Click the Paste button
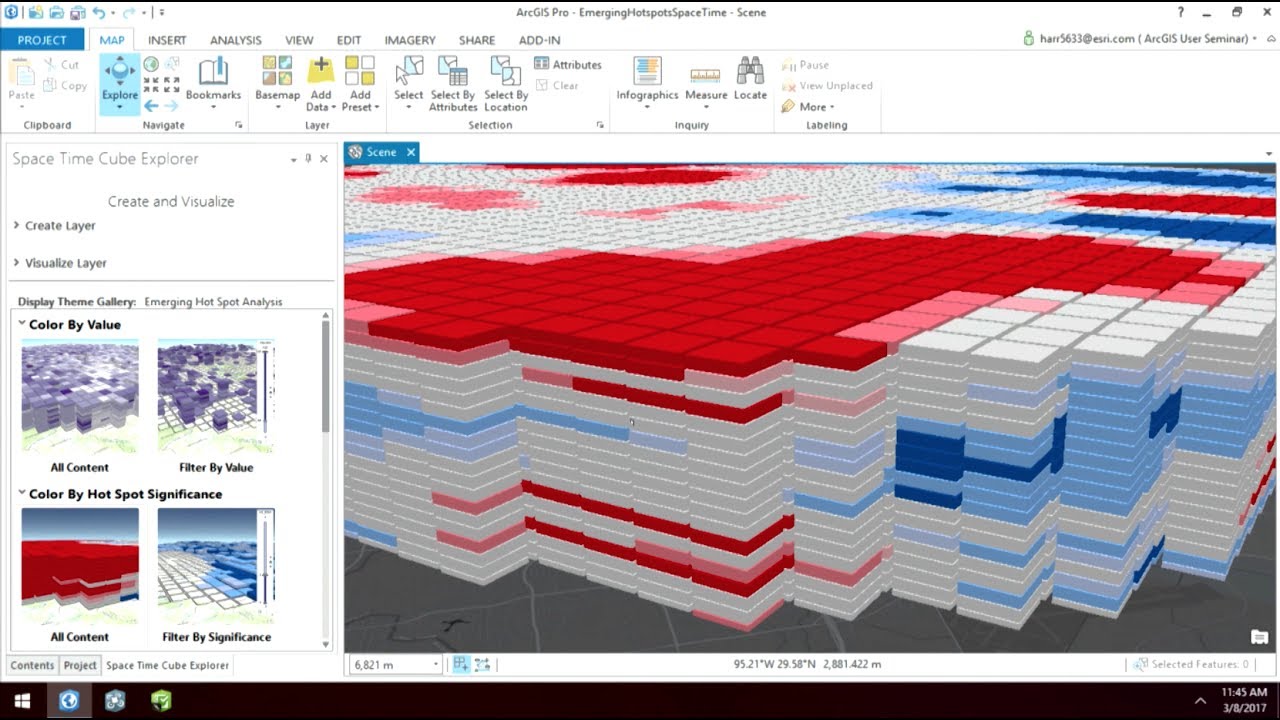This screenshot has height=720, width=1280. (x=21, y=80)
